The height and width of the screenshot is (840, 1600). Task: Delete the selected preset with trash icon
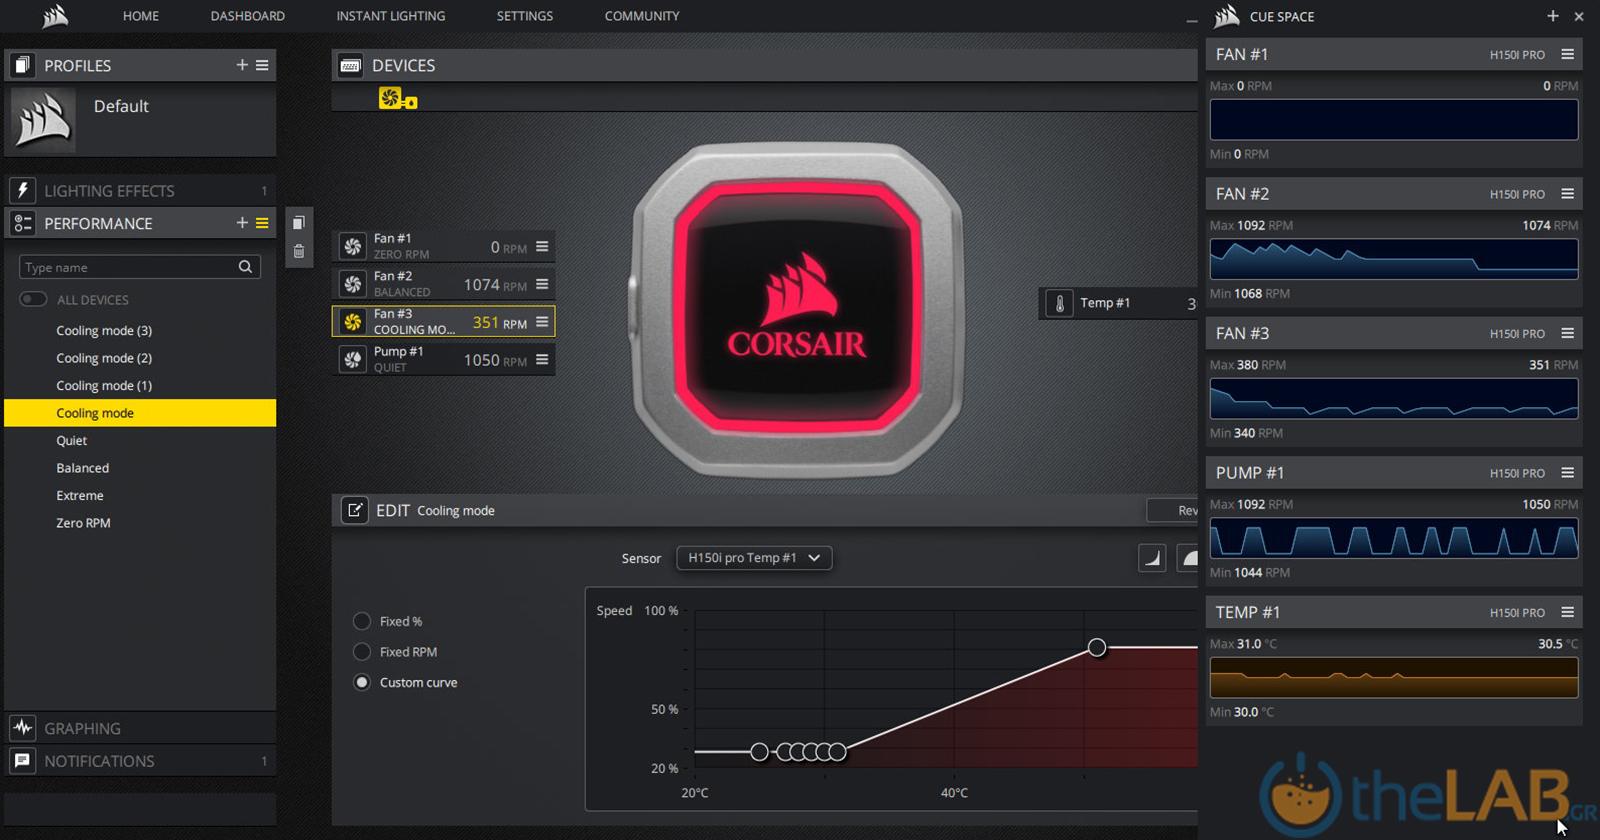[x=298, y=252]
